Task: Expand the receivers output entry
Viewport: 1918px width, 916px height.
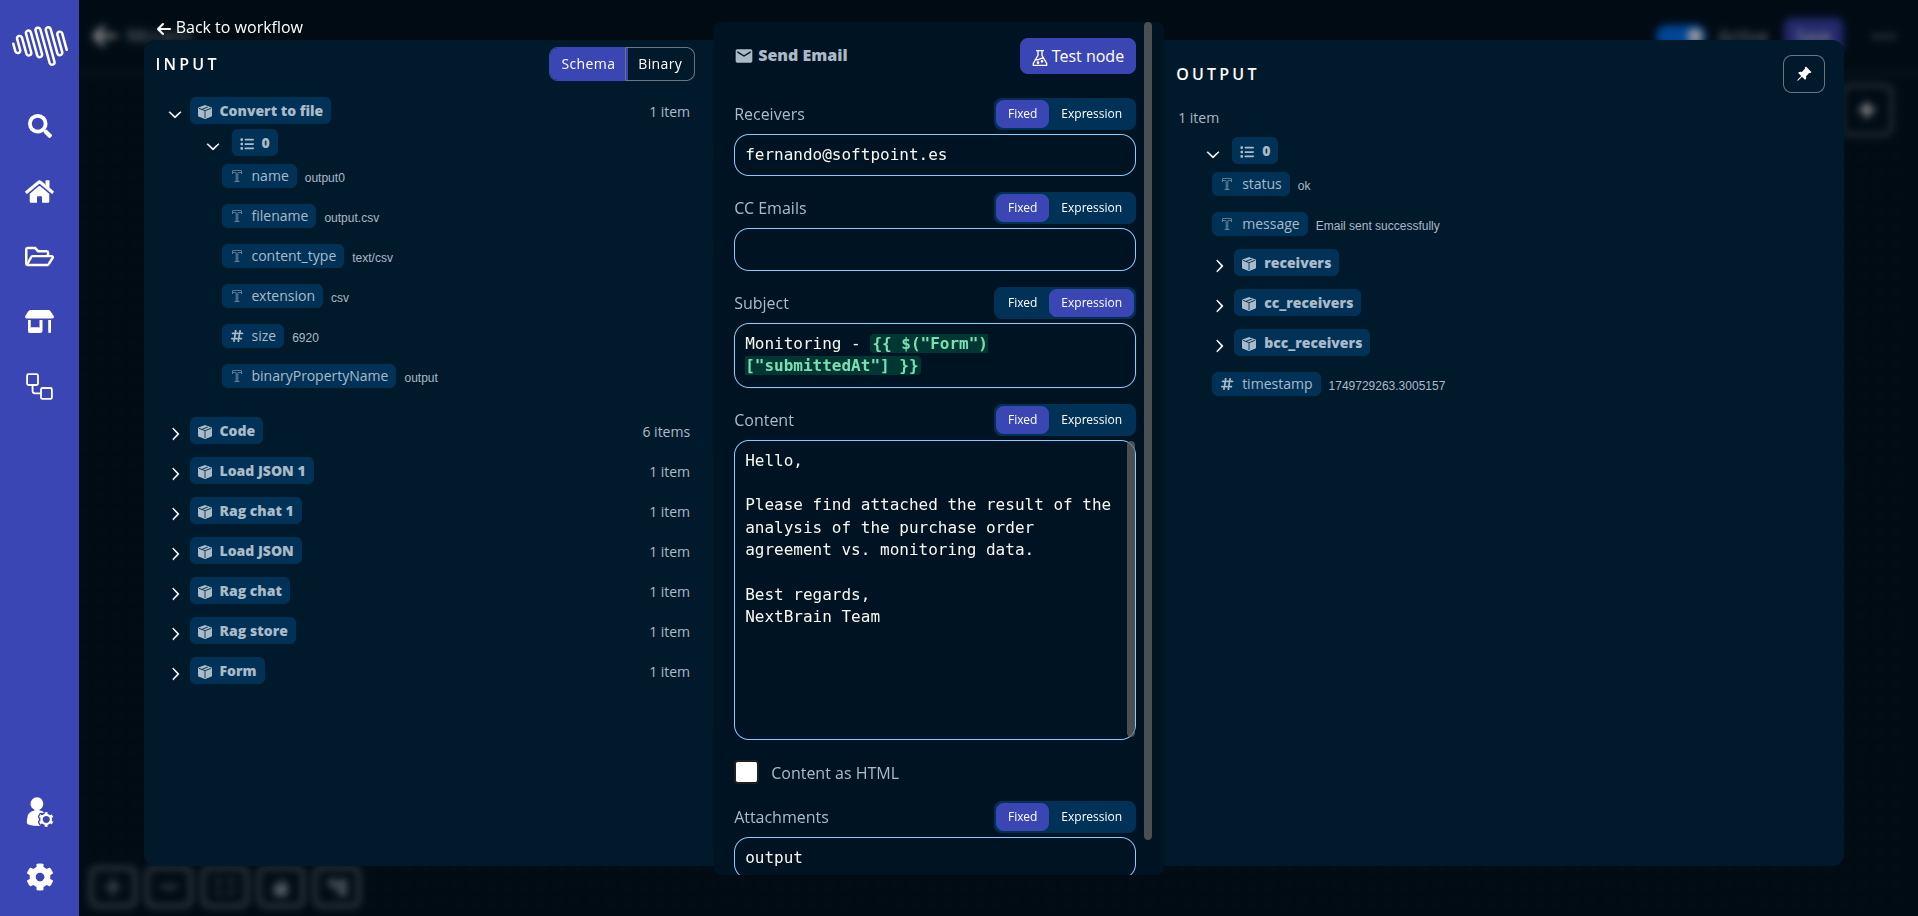Action: 1219,265
